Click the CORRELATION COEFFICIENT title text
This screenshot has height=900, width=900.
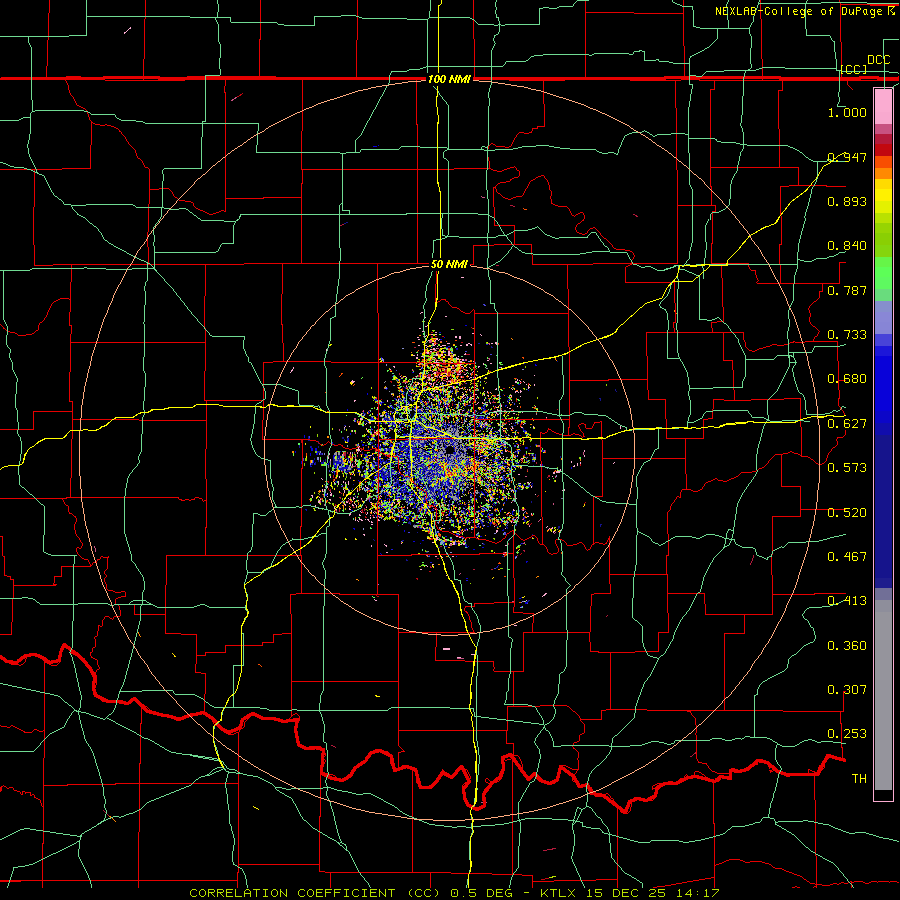[292, 893]
